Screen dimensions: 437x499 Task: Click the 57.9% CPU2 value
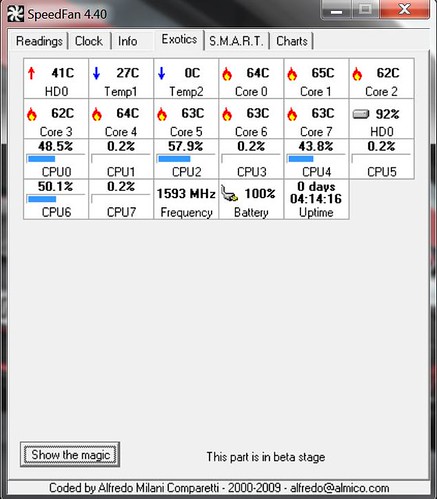point(185,146)
